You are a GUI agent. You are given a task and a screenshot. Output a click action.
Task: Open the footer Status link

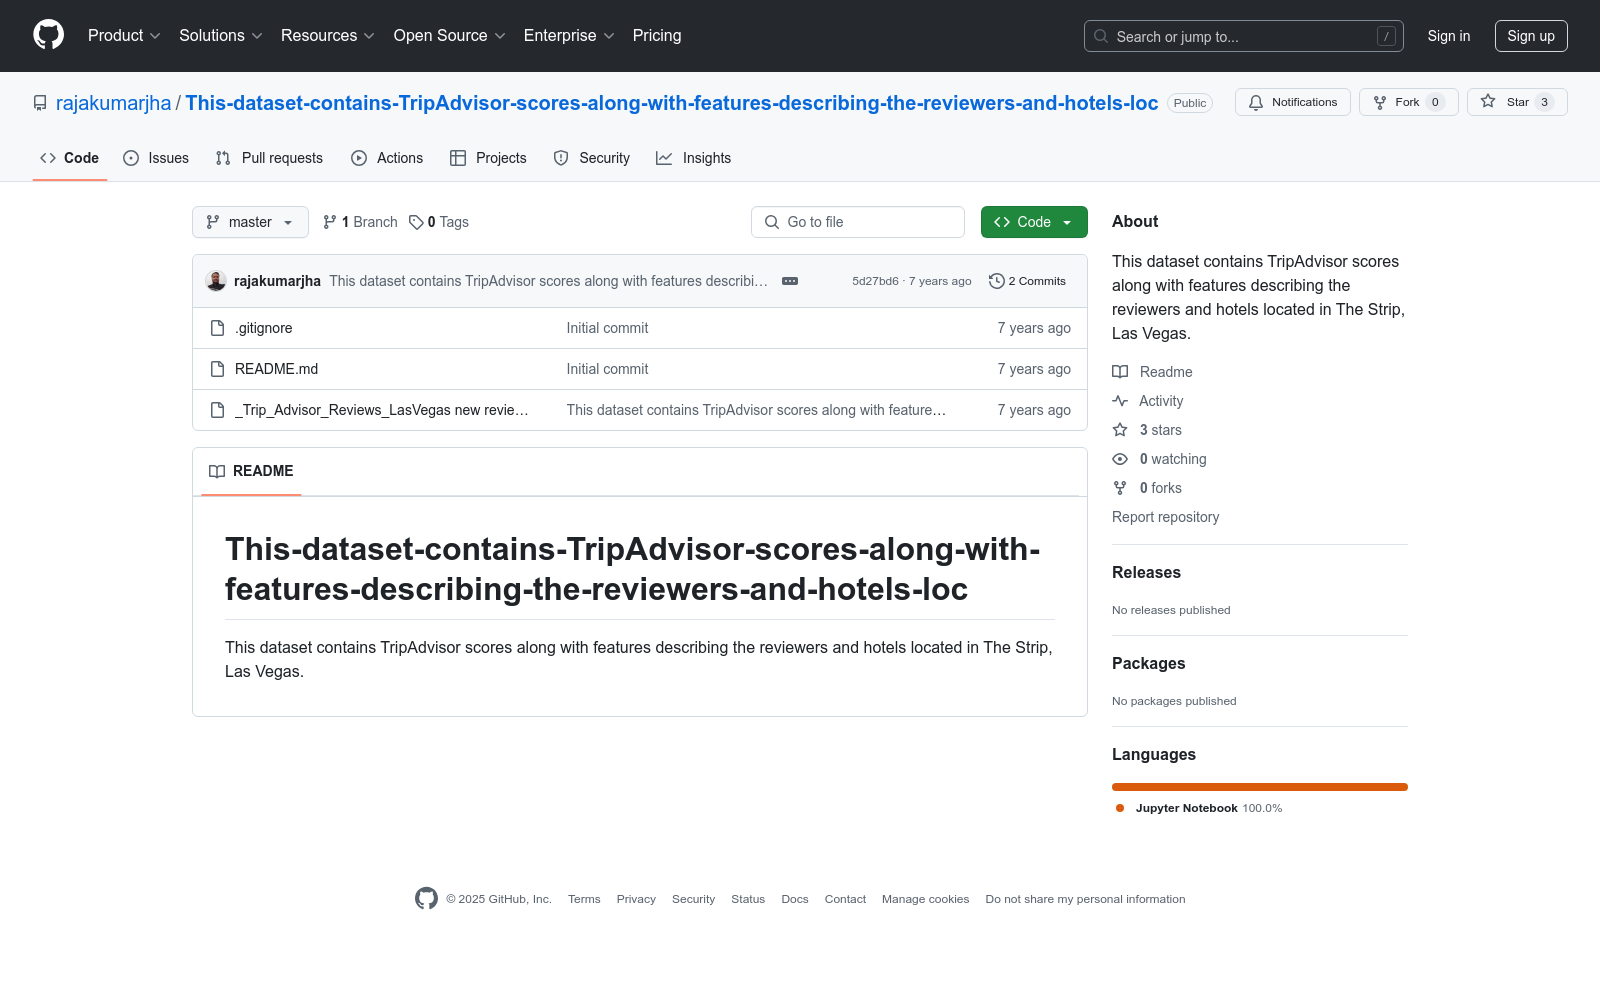point(748,899)
